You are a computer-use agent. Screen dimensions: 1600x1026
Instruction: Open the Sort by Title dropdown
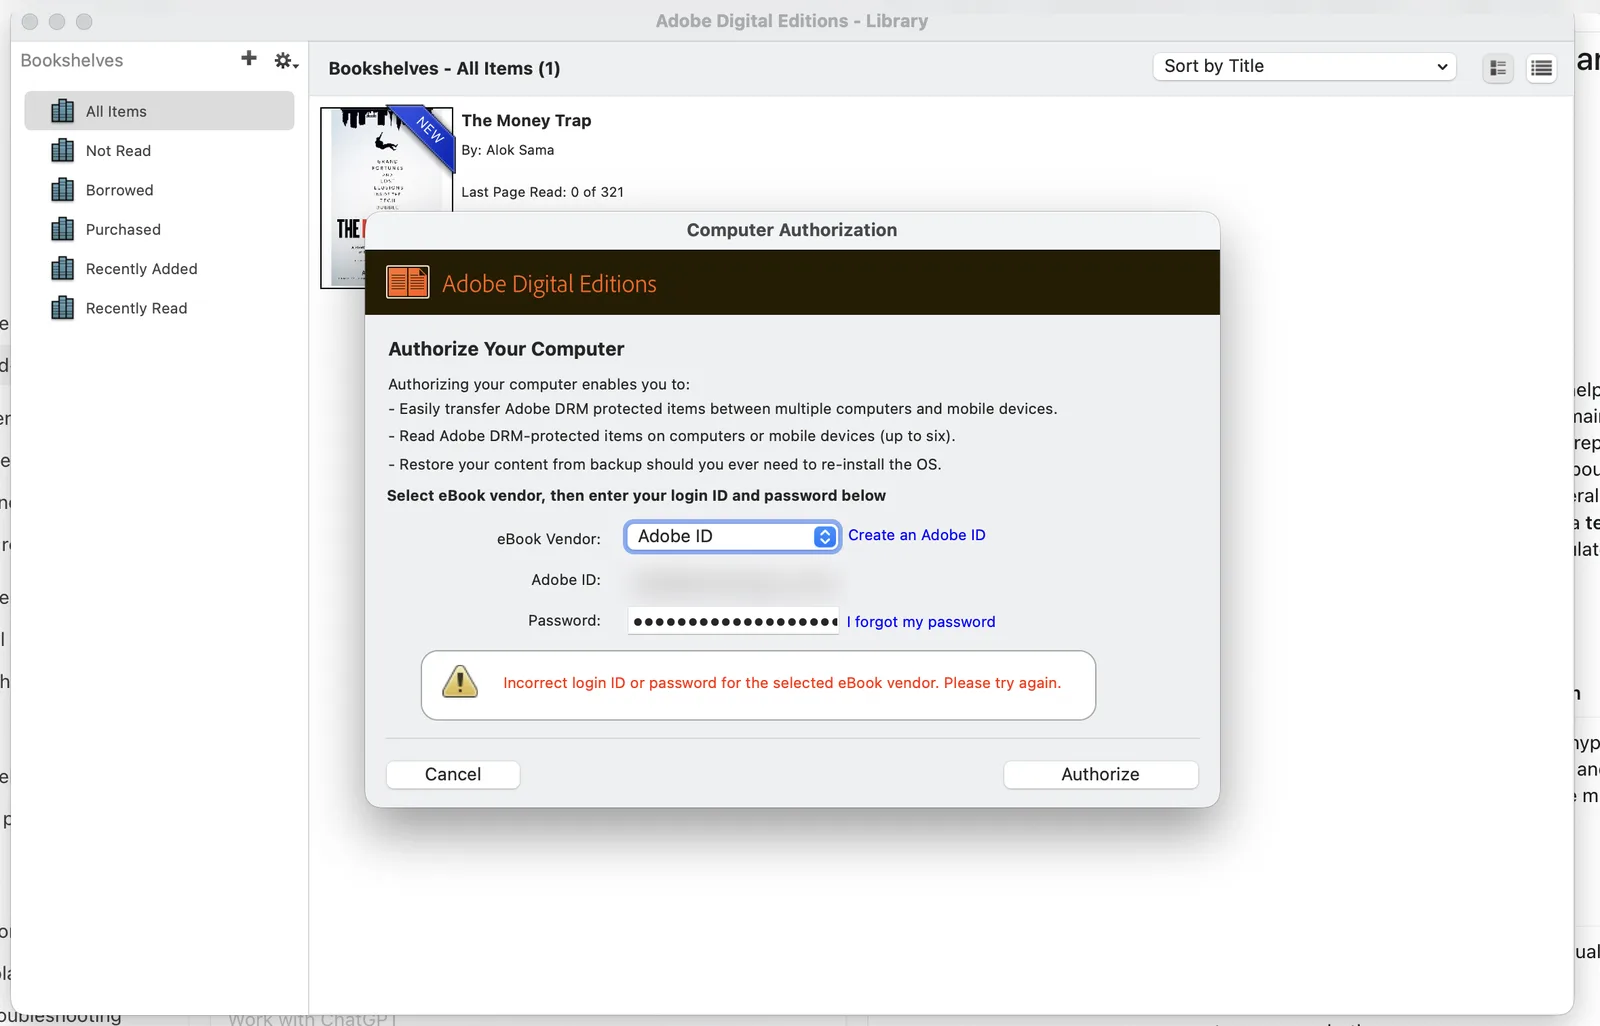point(1304,66)
